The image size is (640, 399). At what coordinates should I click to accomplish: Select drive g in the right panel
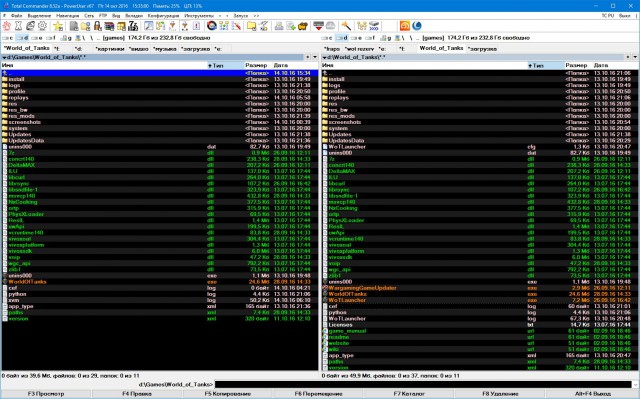tap(385, 38)
